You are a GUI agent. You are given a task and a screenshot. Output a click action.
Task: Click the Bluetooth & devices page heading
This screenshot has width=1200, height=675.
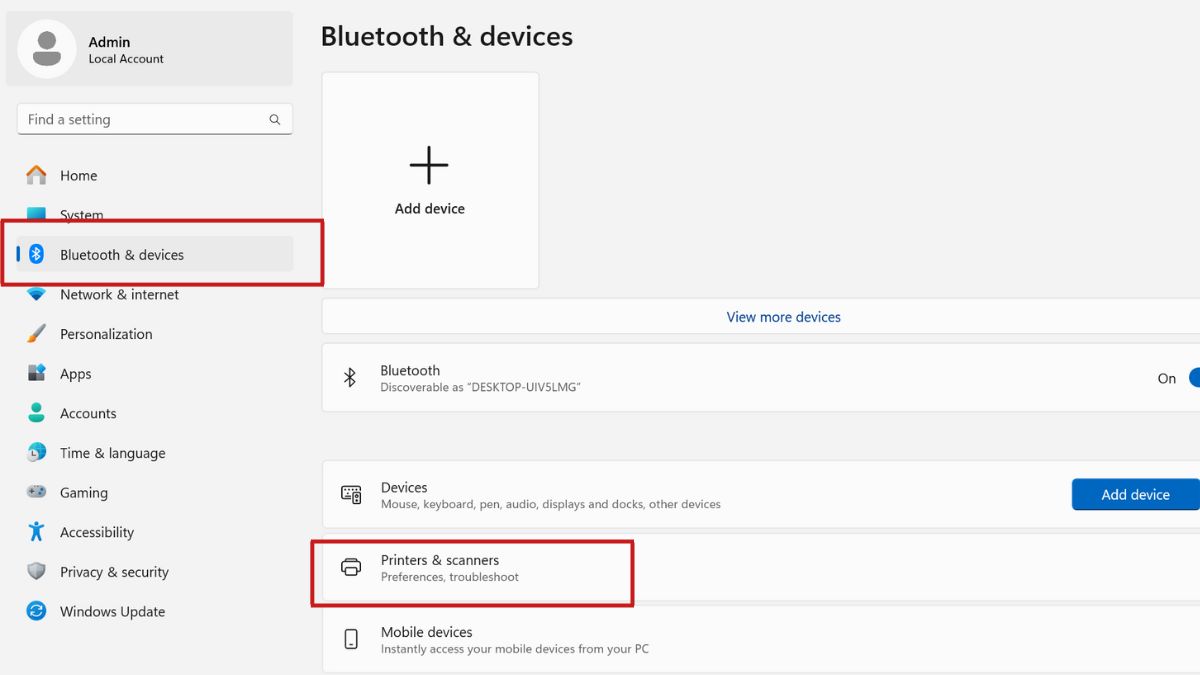[x=447, y=36]
